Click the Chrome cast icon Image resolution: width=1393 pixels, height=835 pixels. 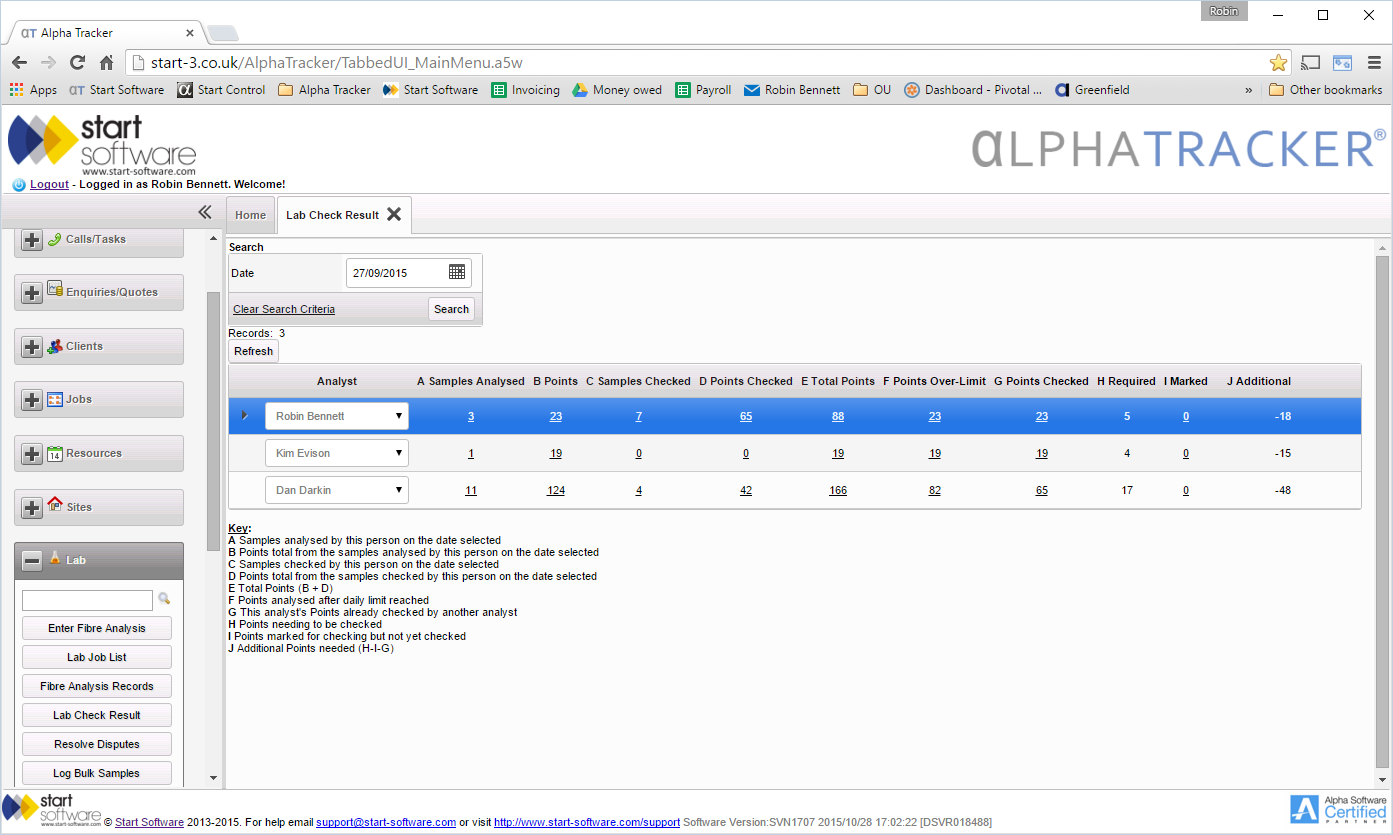(x=1310, y=61)
